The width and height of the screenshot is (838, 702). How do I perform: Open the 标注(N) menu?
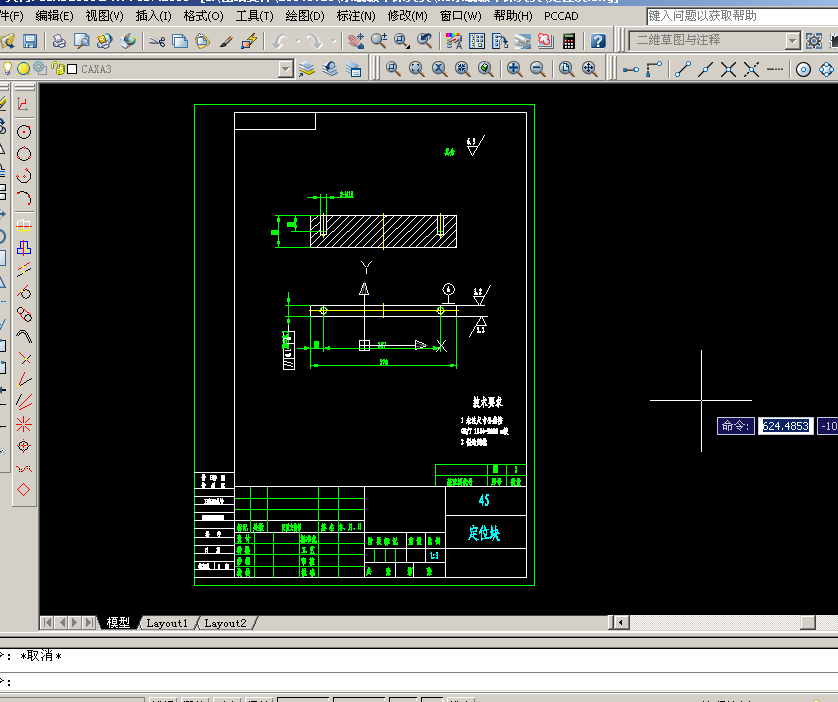point(356,16)
